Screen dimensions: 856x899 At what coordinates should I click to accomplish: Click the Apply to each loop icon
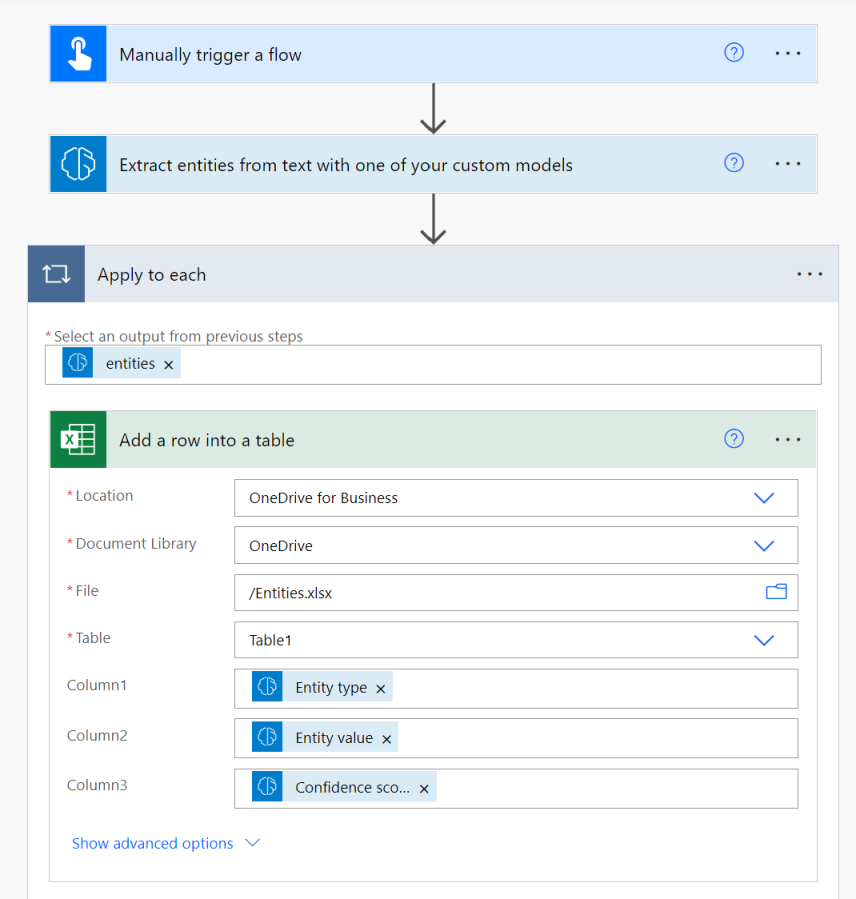56,273
